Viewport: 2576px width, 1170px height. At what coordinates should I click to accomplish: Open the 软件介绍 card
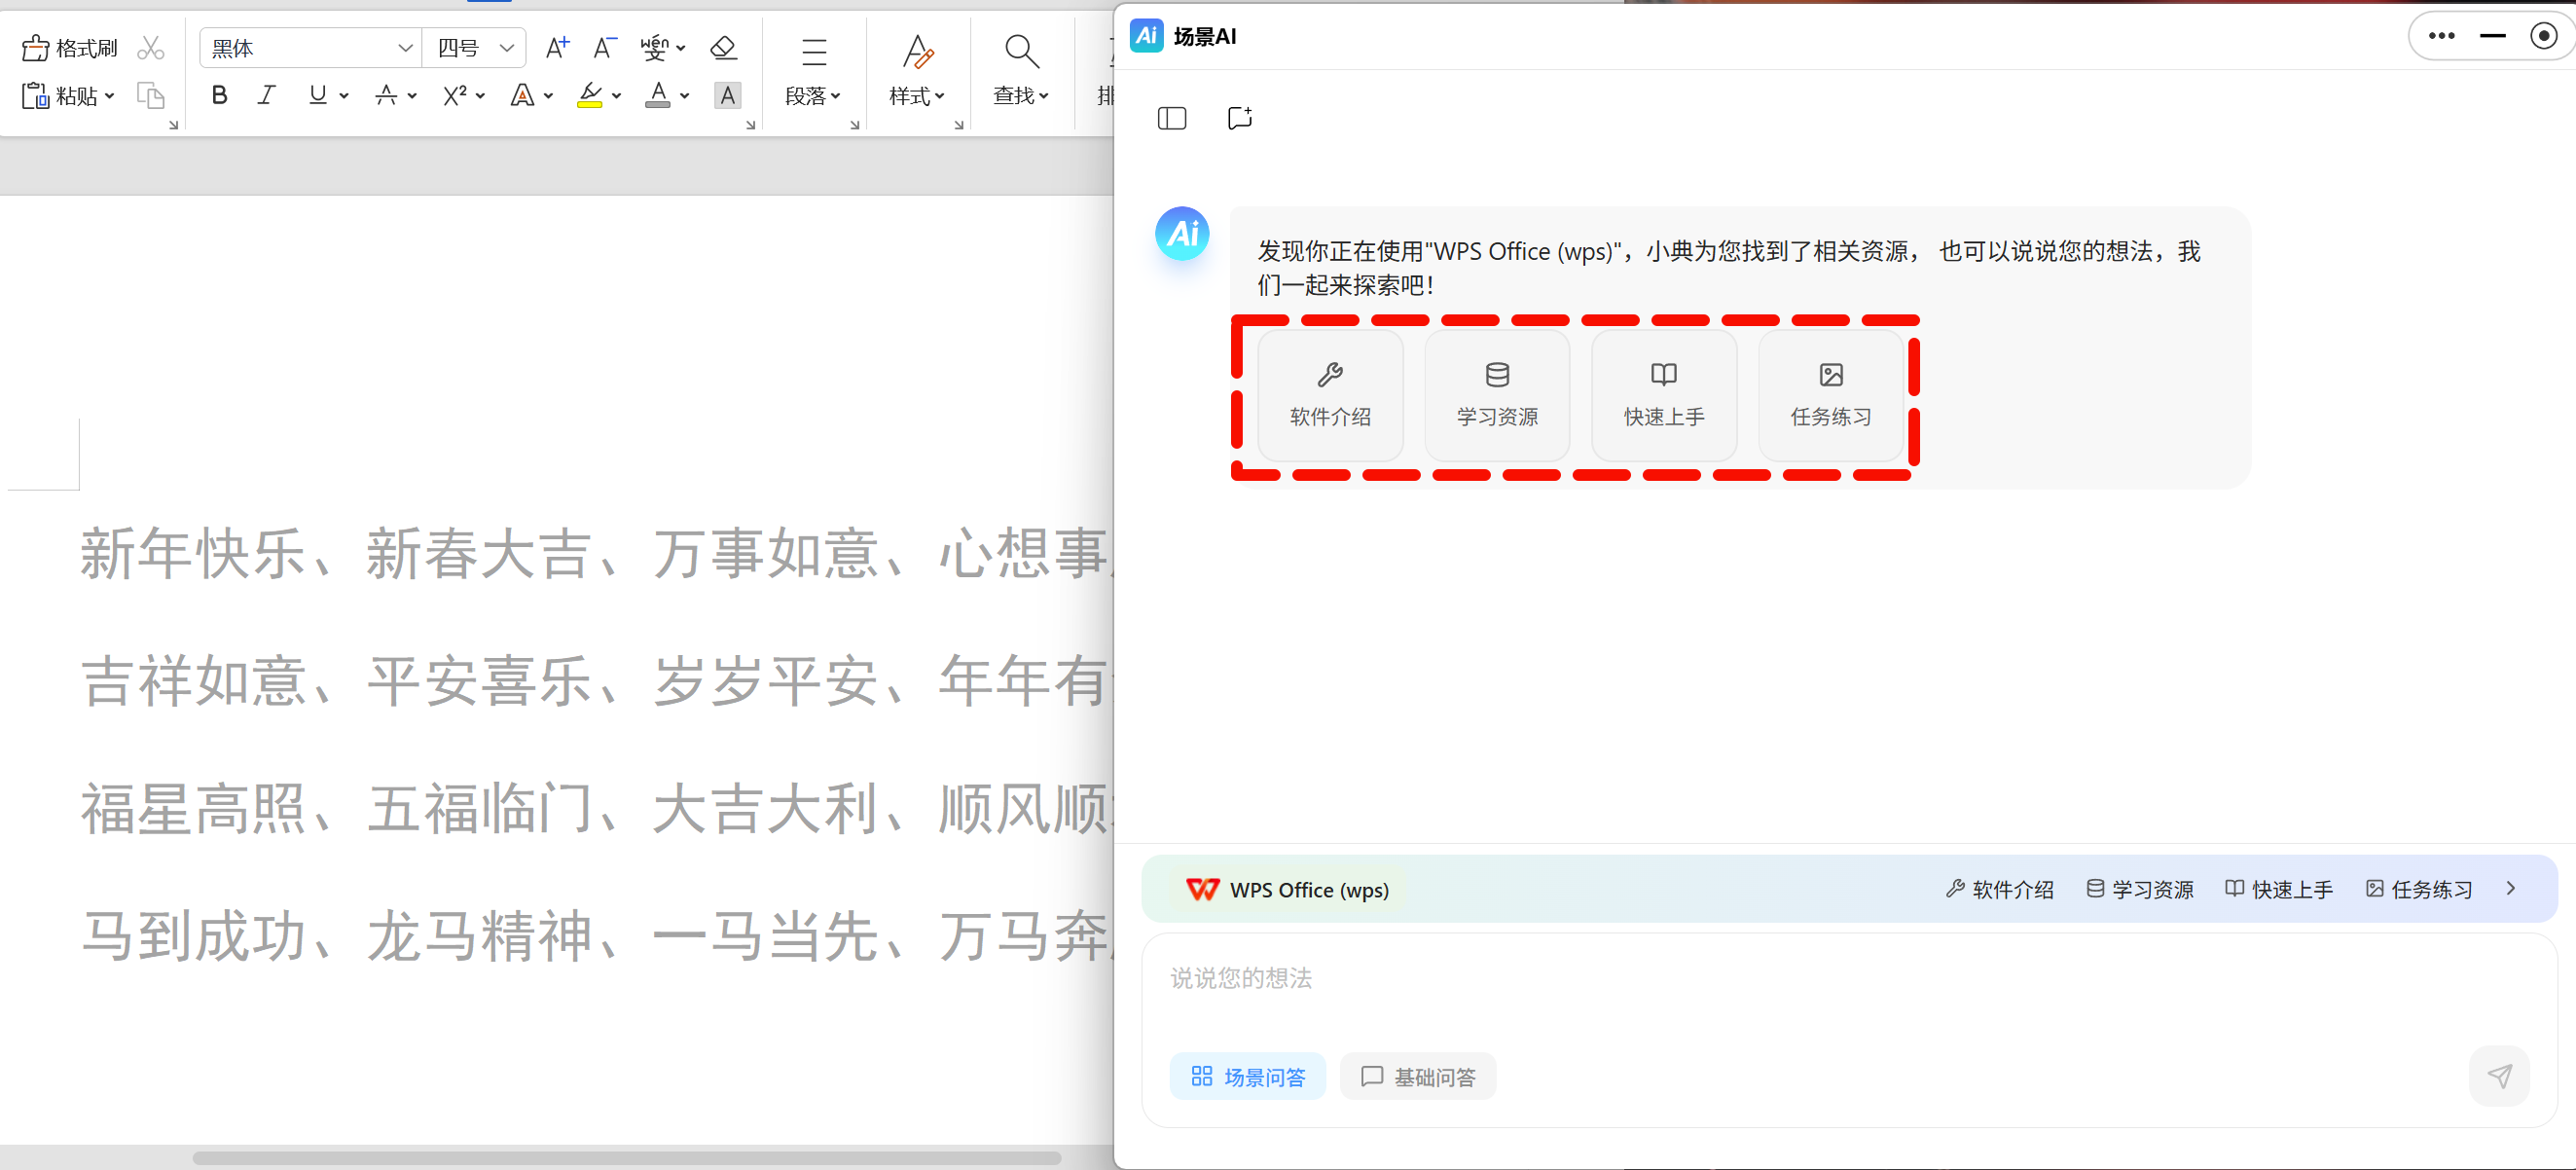[1329, 396]
